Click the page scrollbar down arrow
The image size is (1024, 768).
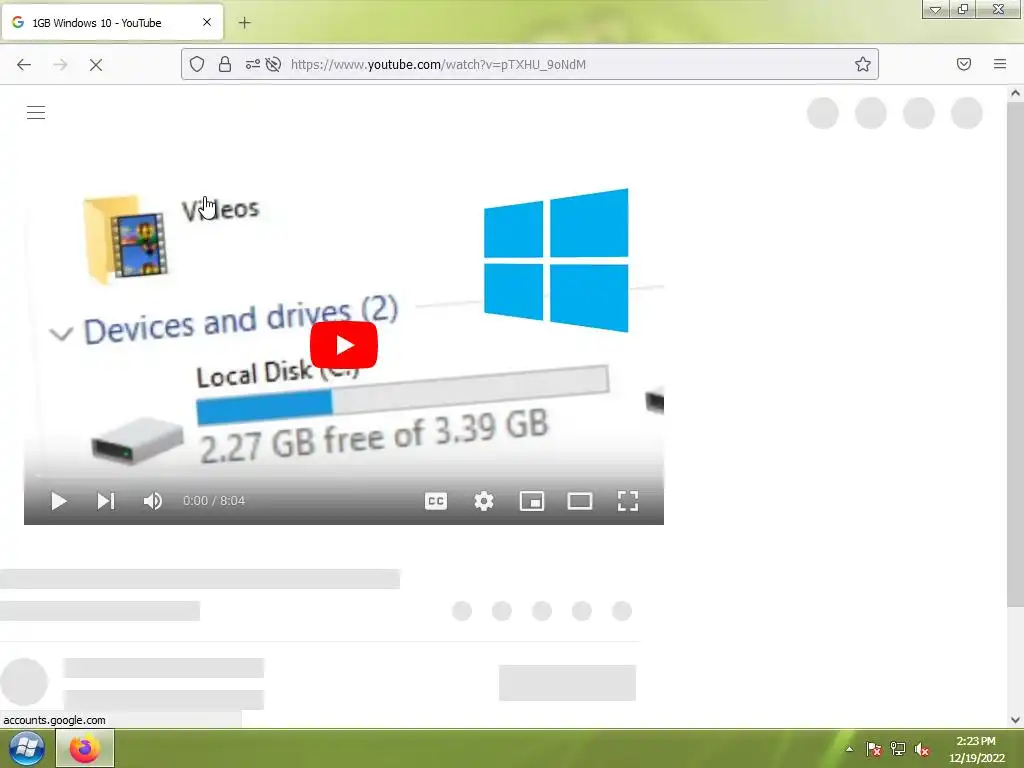1016,720
